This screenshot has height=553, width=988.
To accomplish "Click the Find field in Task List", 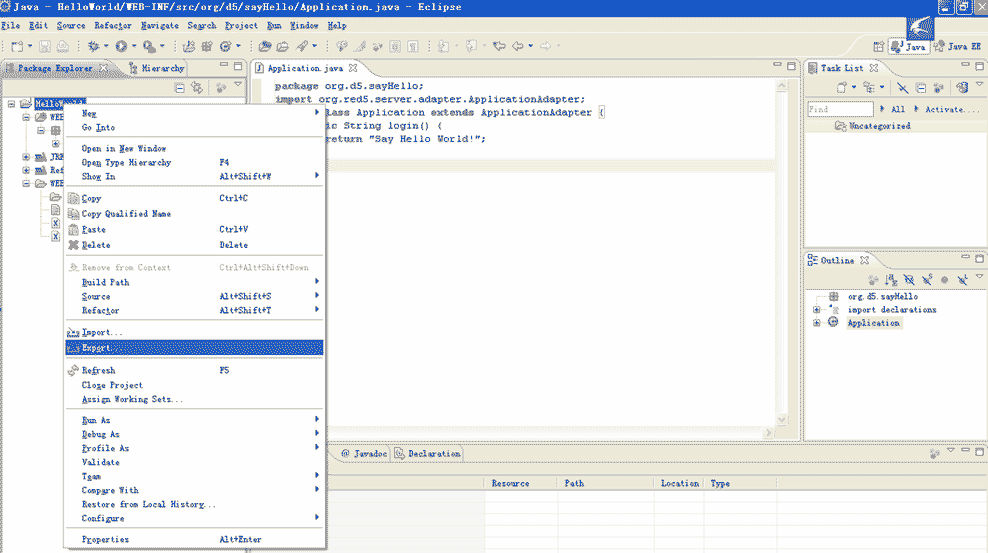I will click(x=841, y=109).
